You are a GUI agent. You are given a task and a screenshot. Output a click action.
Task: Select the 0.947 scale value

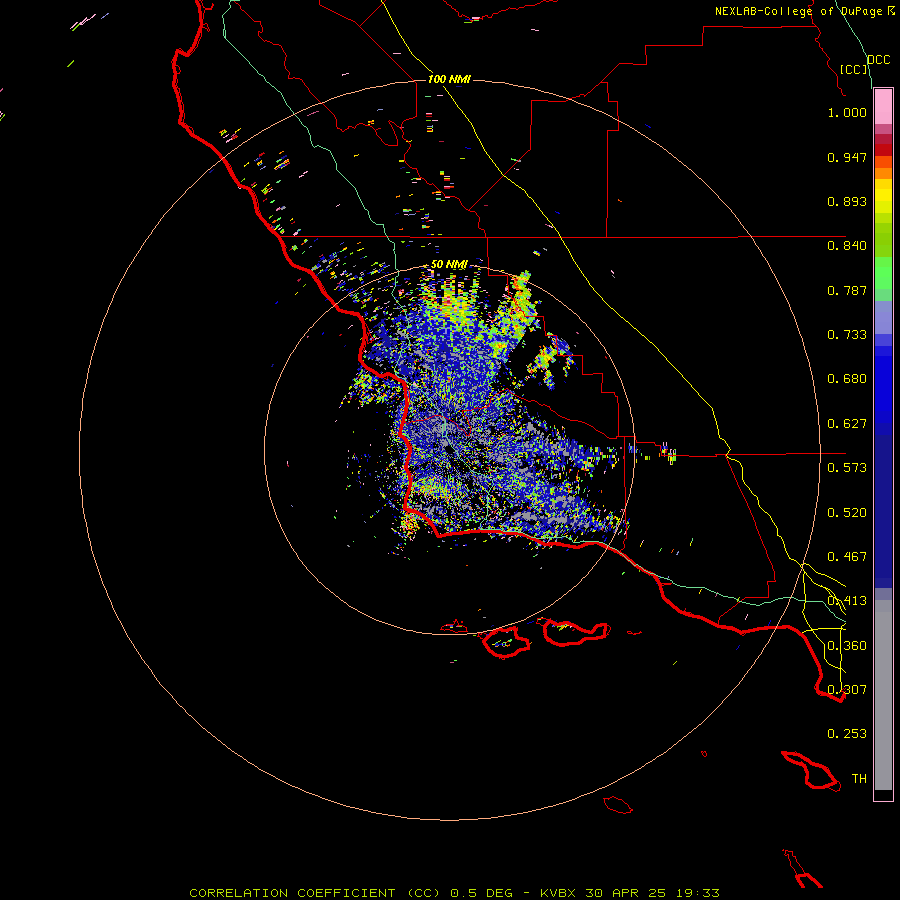click(x=847, y=157)
